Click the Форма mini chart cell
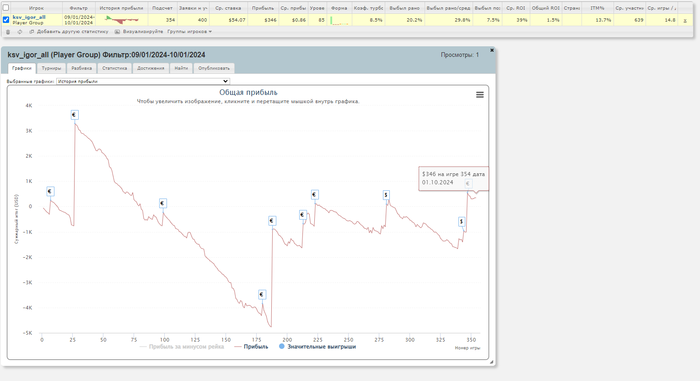 339,20
